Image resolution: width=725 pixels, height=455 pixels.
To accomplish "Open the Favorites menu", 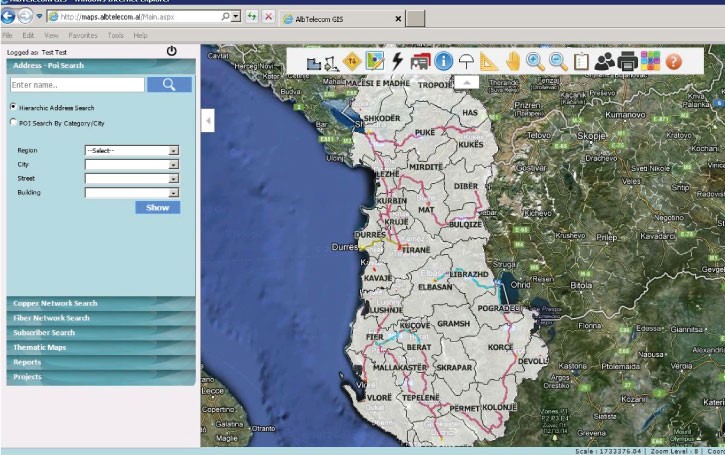I will tap(83, 35).
